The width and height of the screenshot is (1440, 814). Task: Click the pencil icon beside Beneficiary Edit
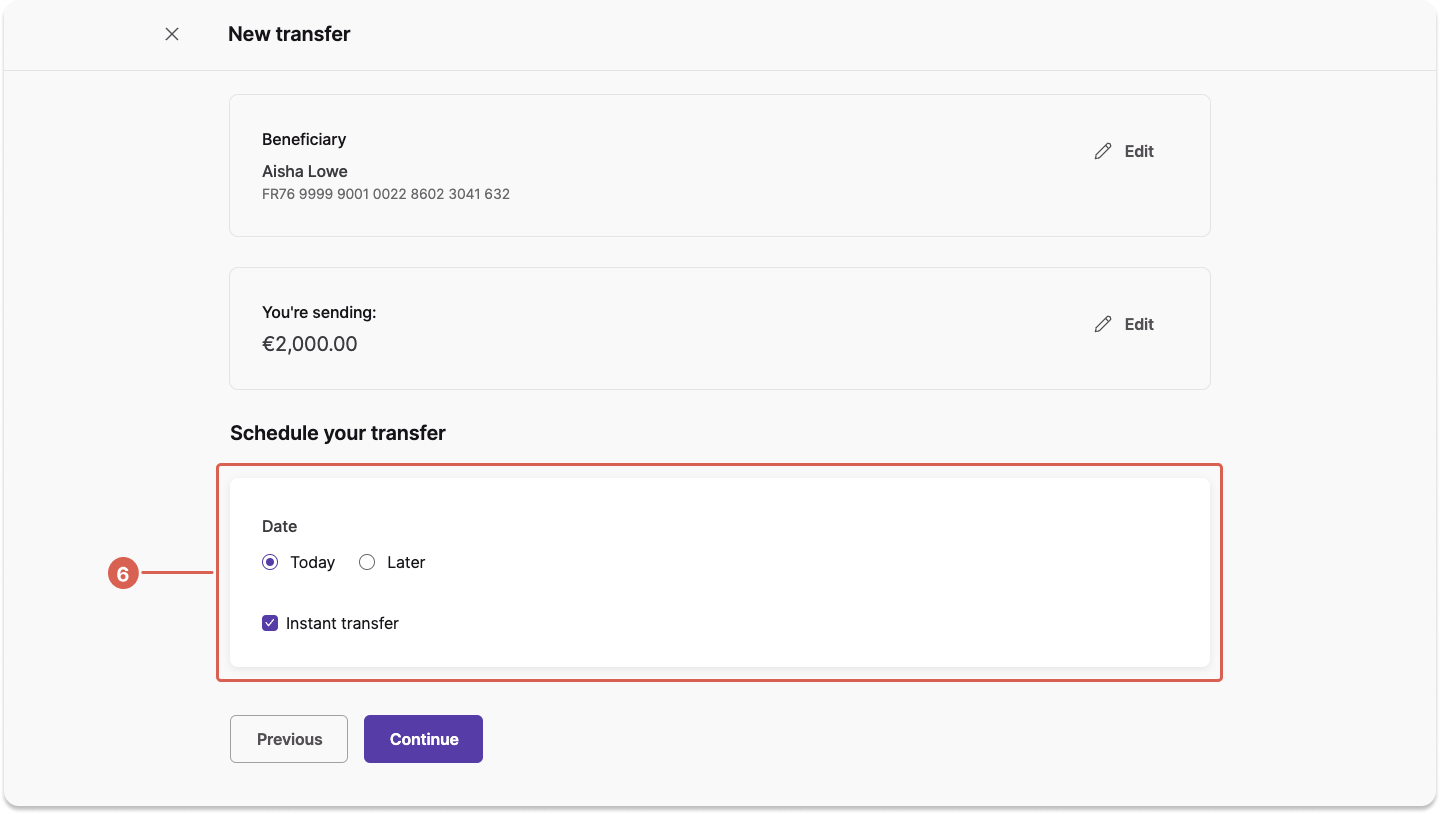(1103, 151)
